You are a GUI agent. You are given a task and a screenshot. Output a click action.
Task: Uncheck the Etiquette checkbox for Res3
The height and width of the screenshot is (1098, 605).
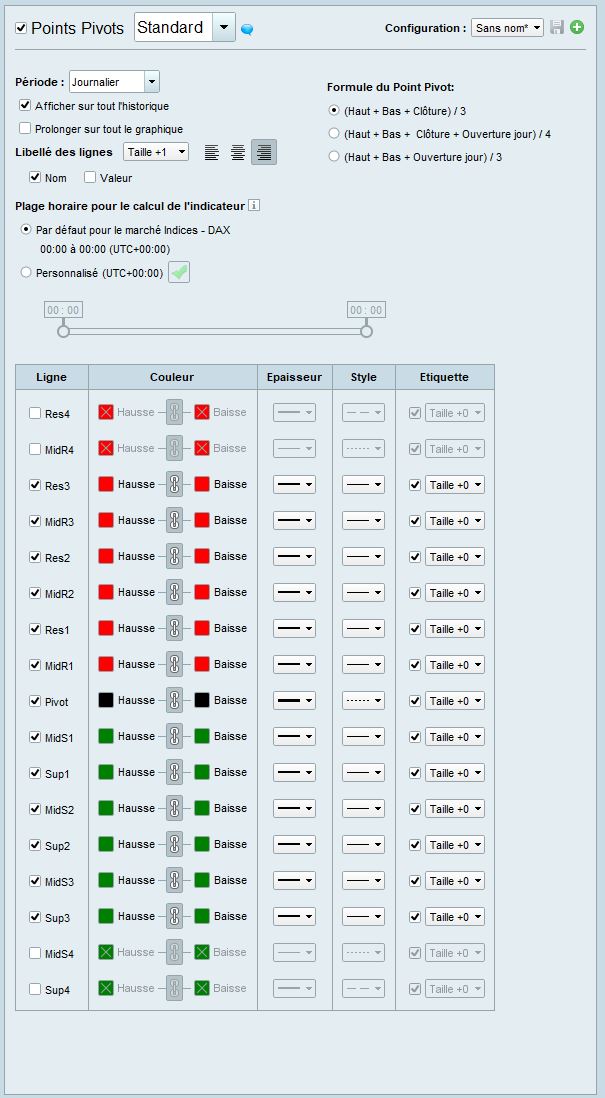pos(415,485)
